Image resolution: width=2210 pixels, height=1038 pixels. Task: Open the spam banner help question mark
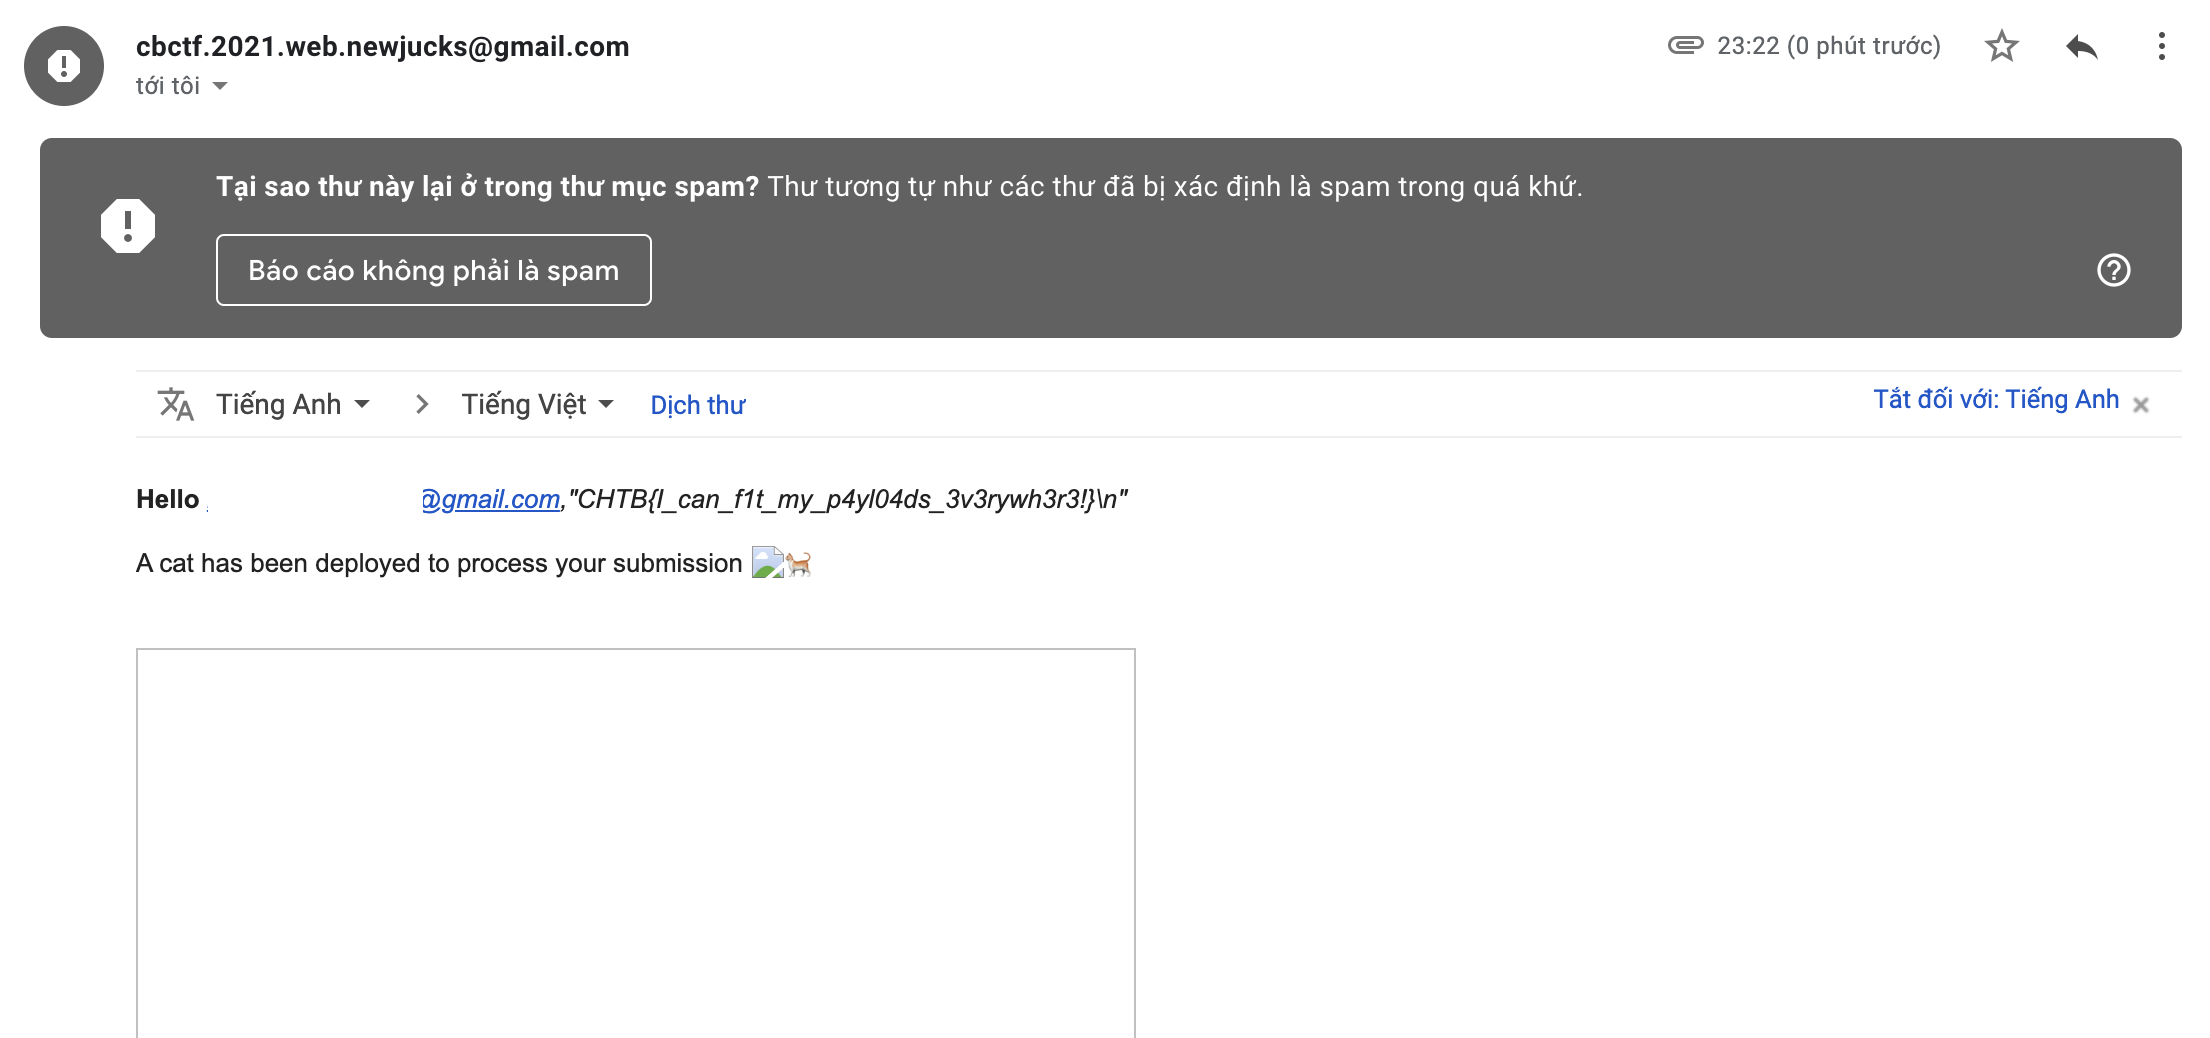point(2113,270)
